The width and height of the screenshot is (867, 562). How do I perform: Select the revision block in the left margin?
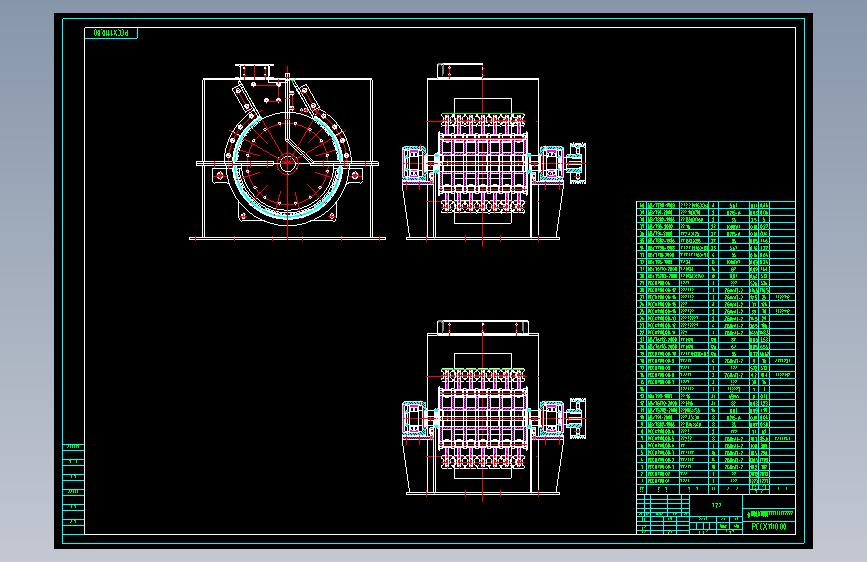[x=74, y=489]
